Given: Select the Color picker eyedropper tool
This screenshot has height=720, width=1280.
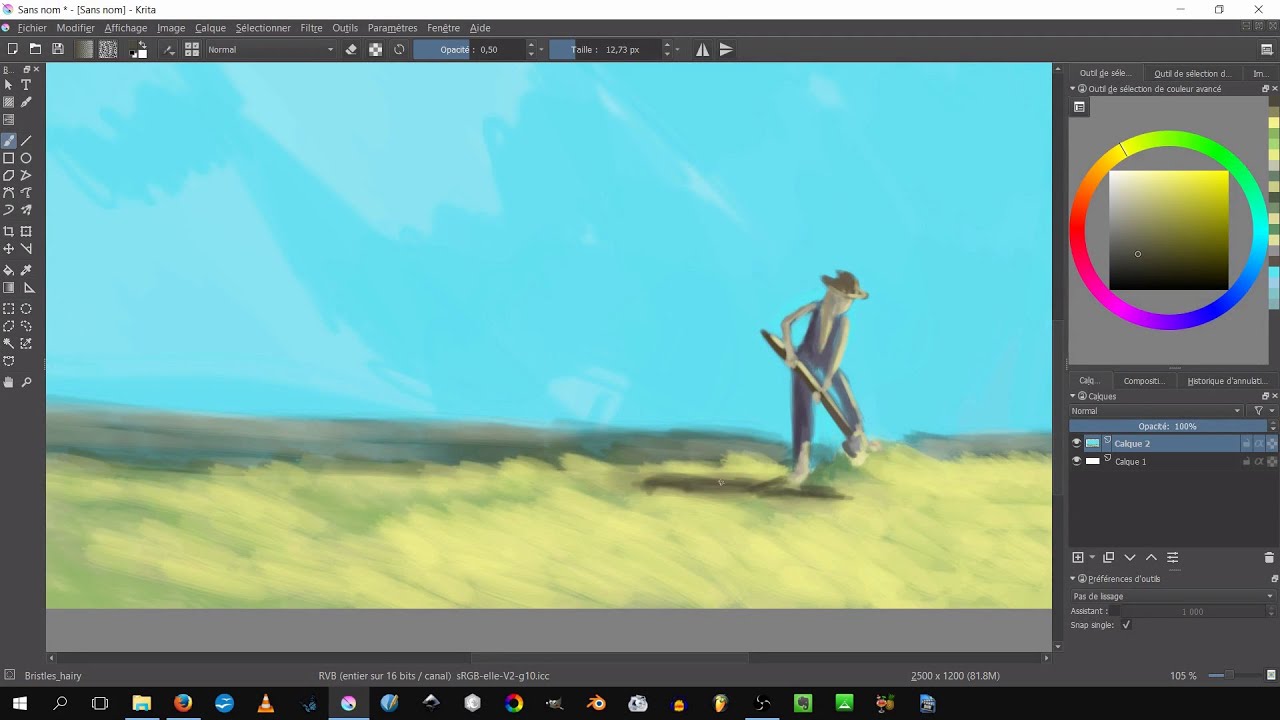Looking at the screenshot, I should pos(26,270).
